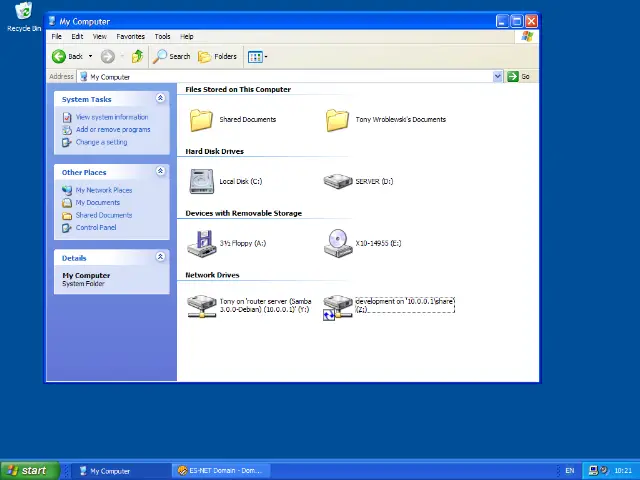This screenshot has width=640, height=480.
Task: Switch to ES-NET Domain taskbar button
Action: pyautogui.click(x=221, y=471)
